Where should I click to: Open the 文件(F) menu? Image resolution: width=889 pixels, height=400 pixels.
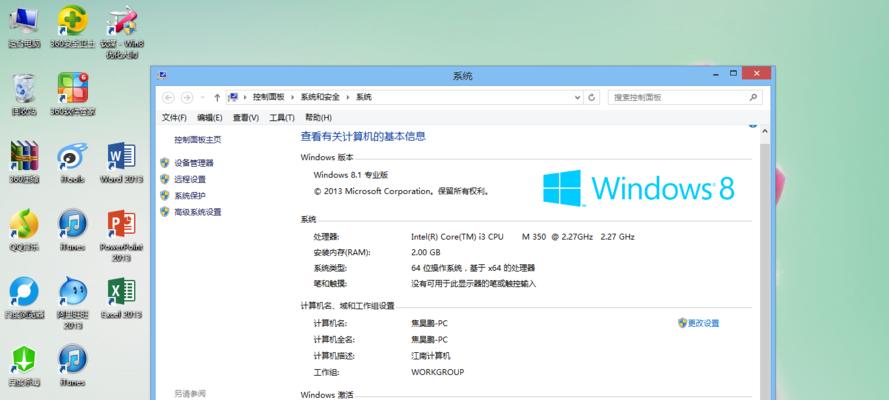[x=174, y=118]
